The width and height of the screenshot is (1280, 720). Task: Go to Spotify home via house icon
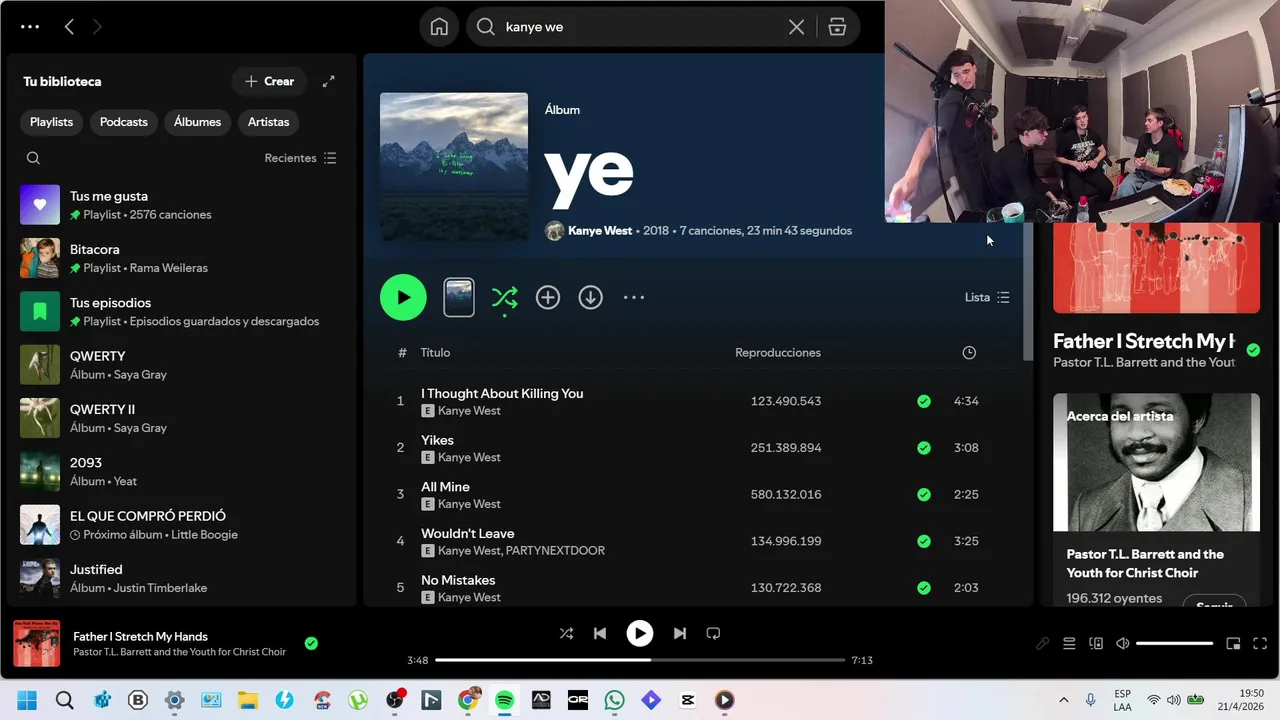439,27
